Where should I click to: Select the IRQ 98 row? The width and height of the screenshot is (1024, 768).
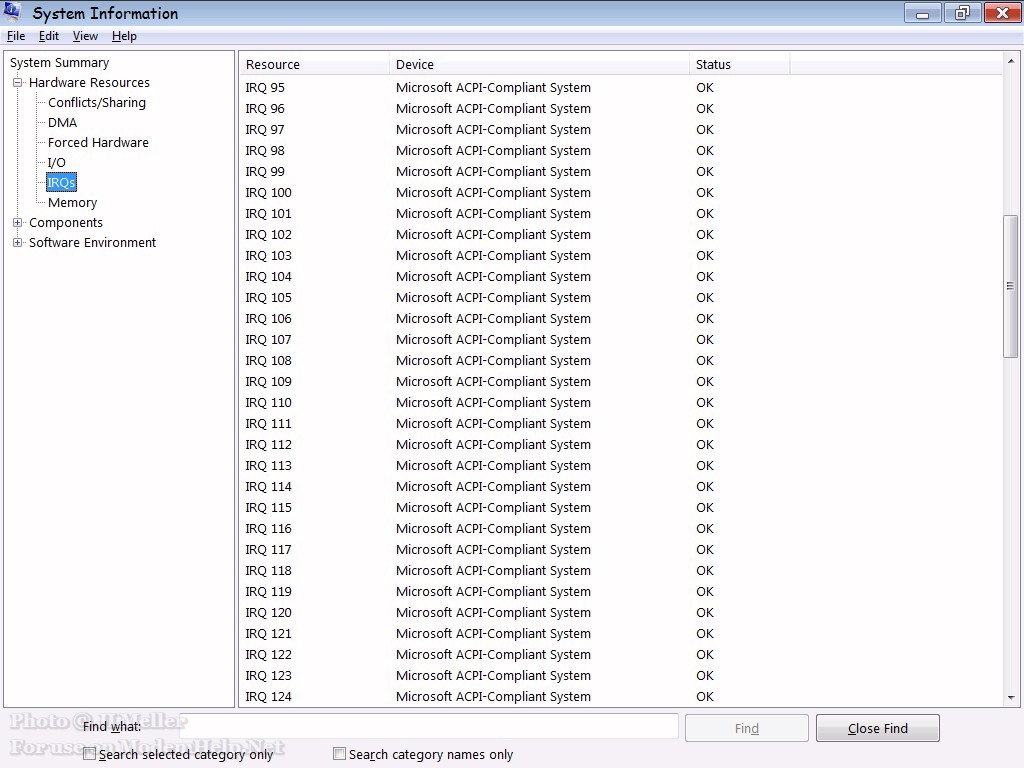tap(620, 150)
